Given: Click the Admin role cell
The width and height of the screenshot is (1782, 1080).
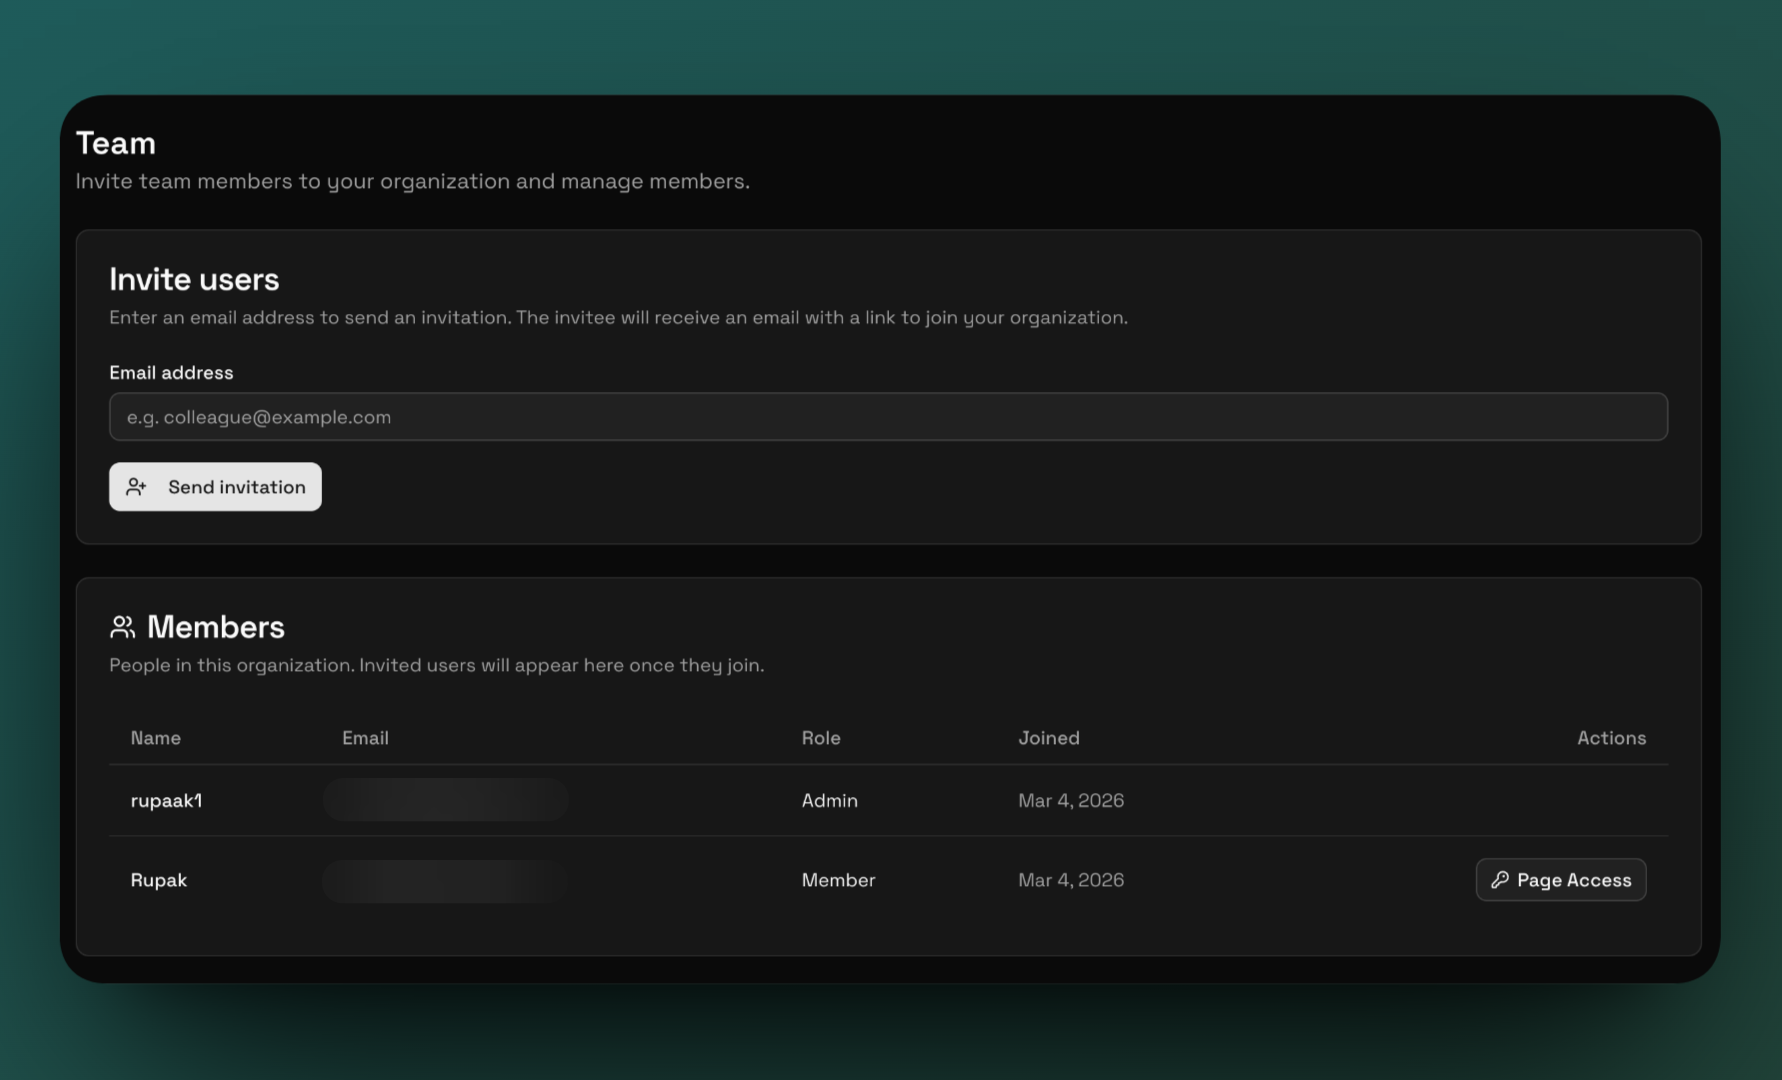Looking at the screenshot, I should tap(829, 801).
